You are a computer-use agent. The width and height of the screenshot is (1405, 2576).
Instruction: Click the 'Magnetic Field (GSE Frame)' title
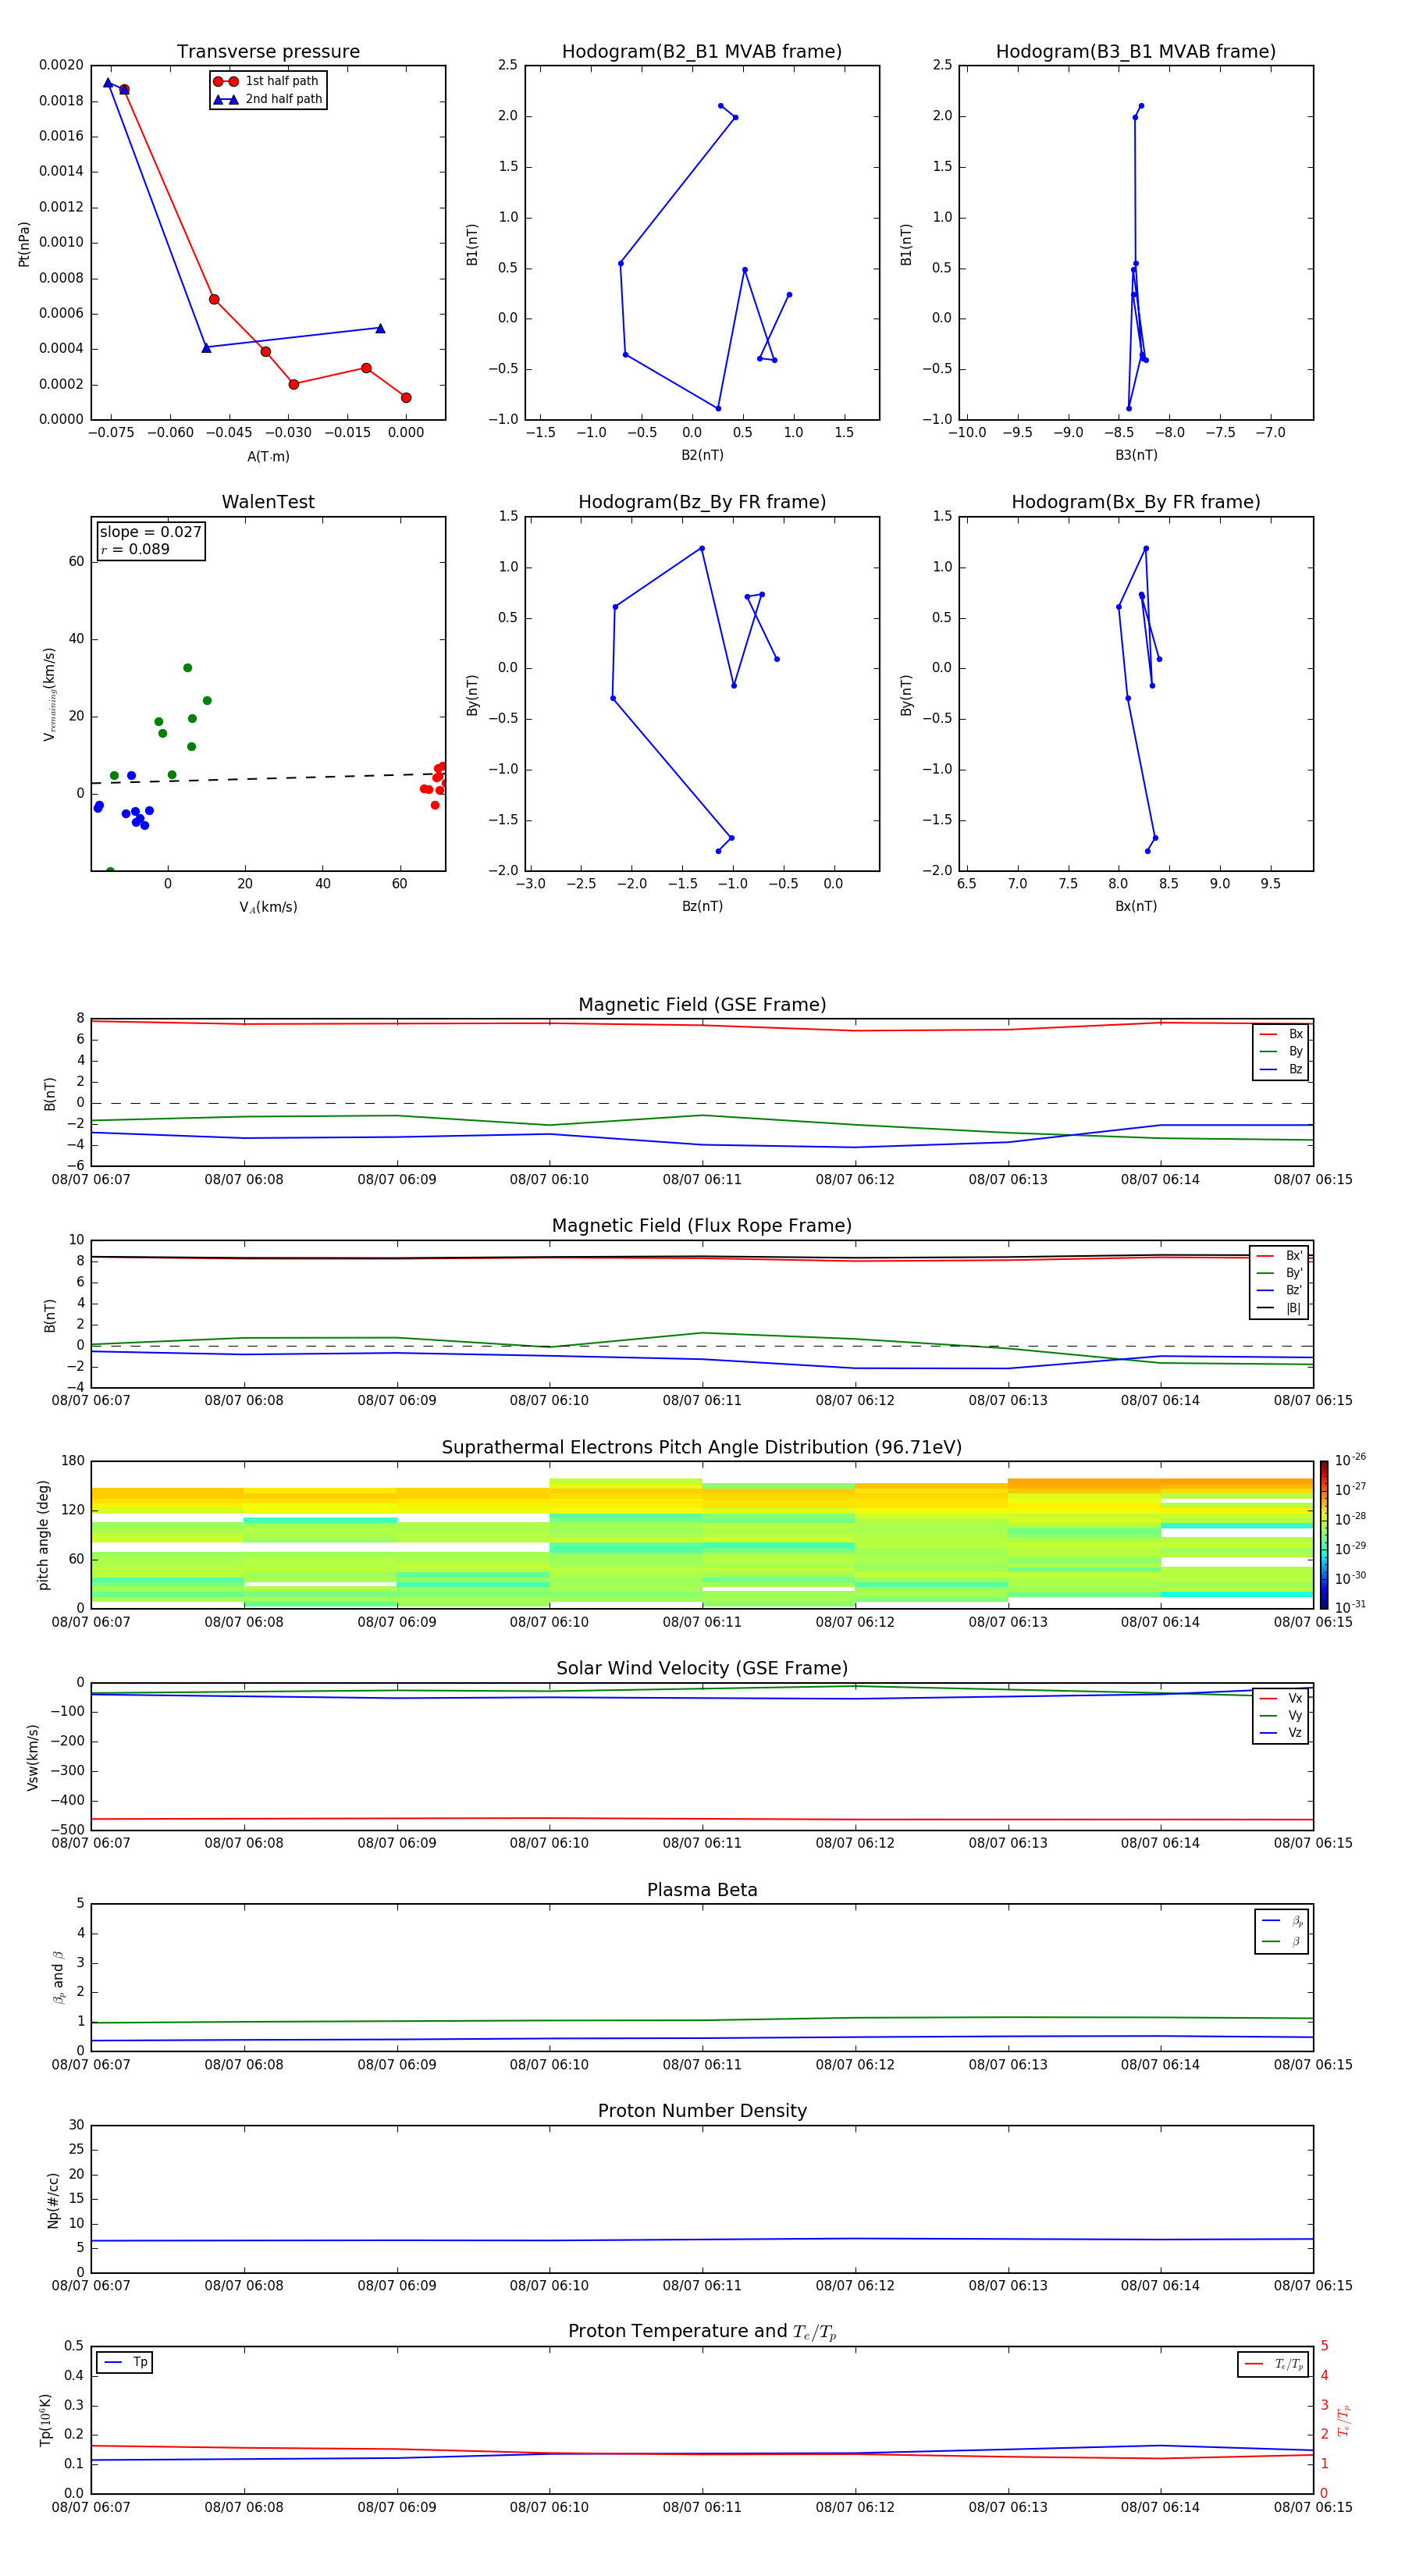tap(702, 1005)
